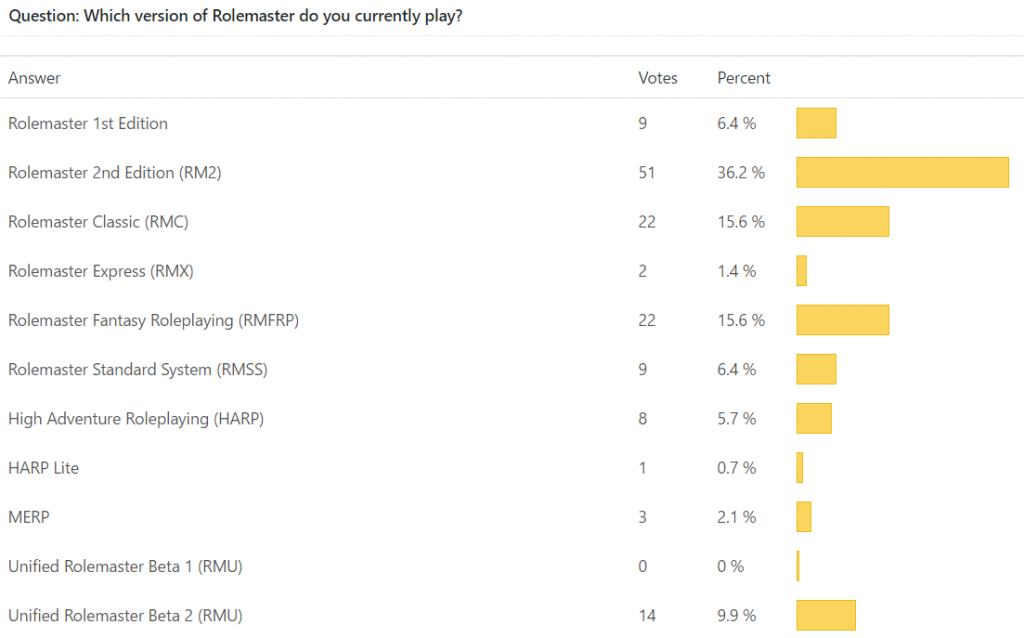Click the vote count 51
This screenshot has width=1024, height=638.
click(x=646, y=173)
